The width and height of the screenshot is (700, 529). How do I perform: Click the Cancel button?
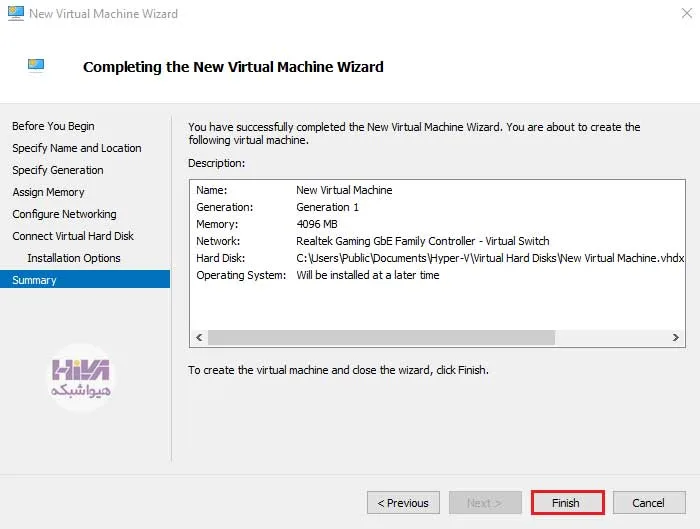(x=649, y=503)
